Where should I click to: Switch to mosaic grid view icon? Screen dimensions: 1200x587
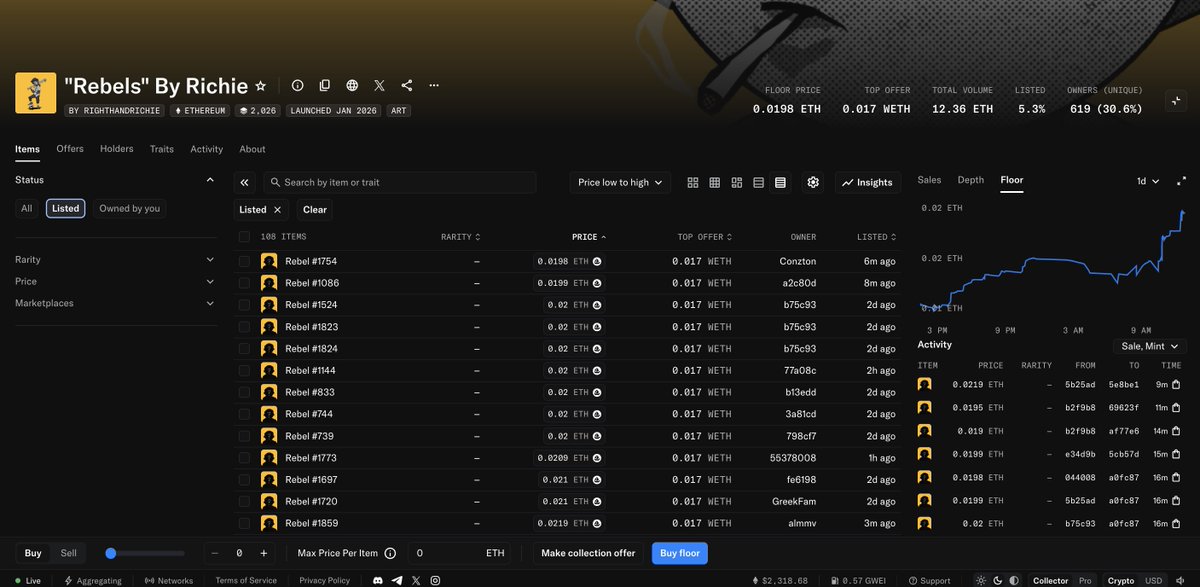tap(737, 182)
